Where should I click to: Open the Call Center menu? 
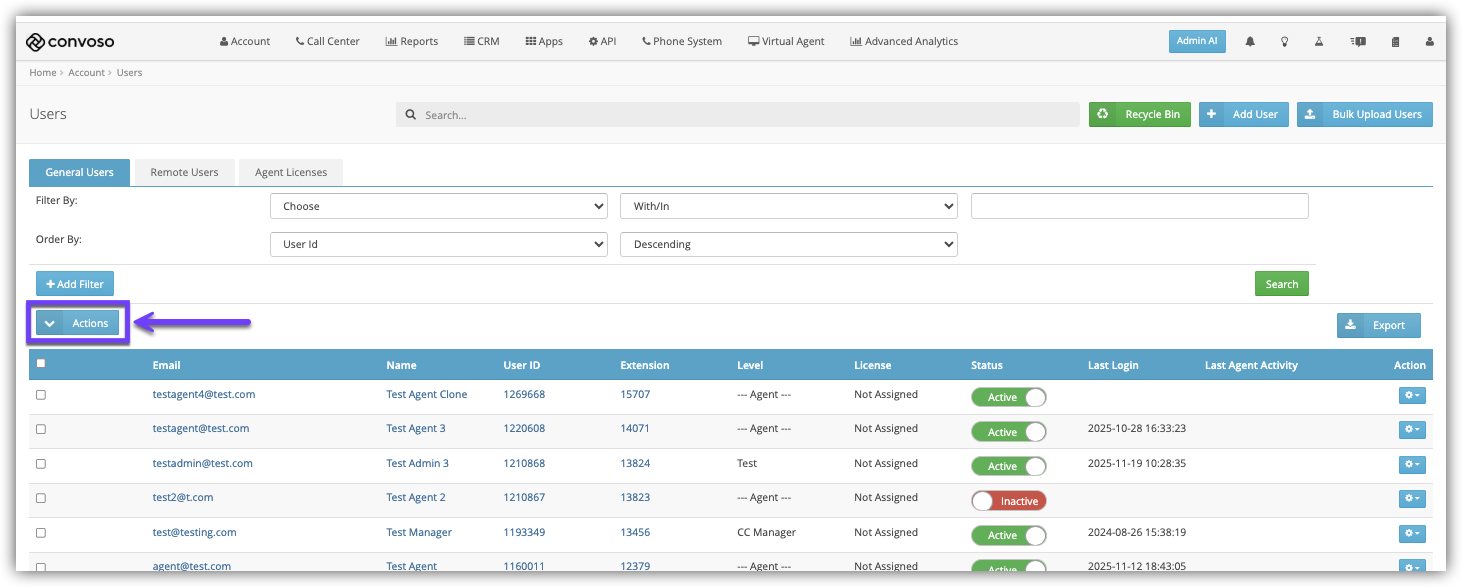[x=327, y=42]
